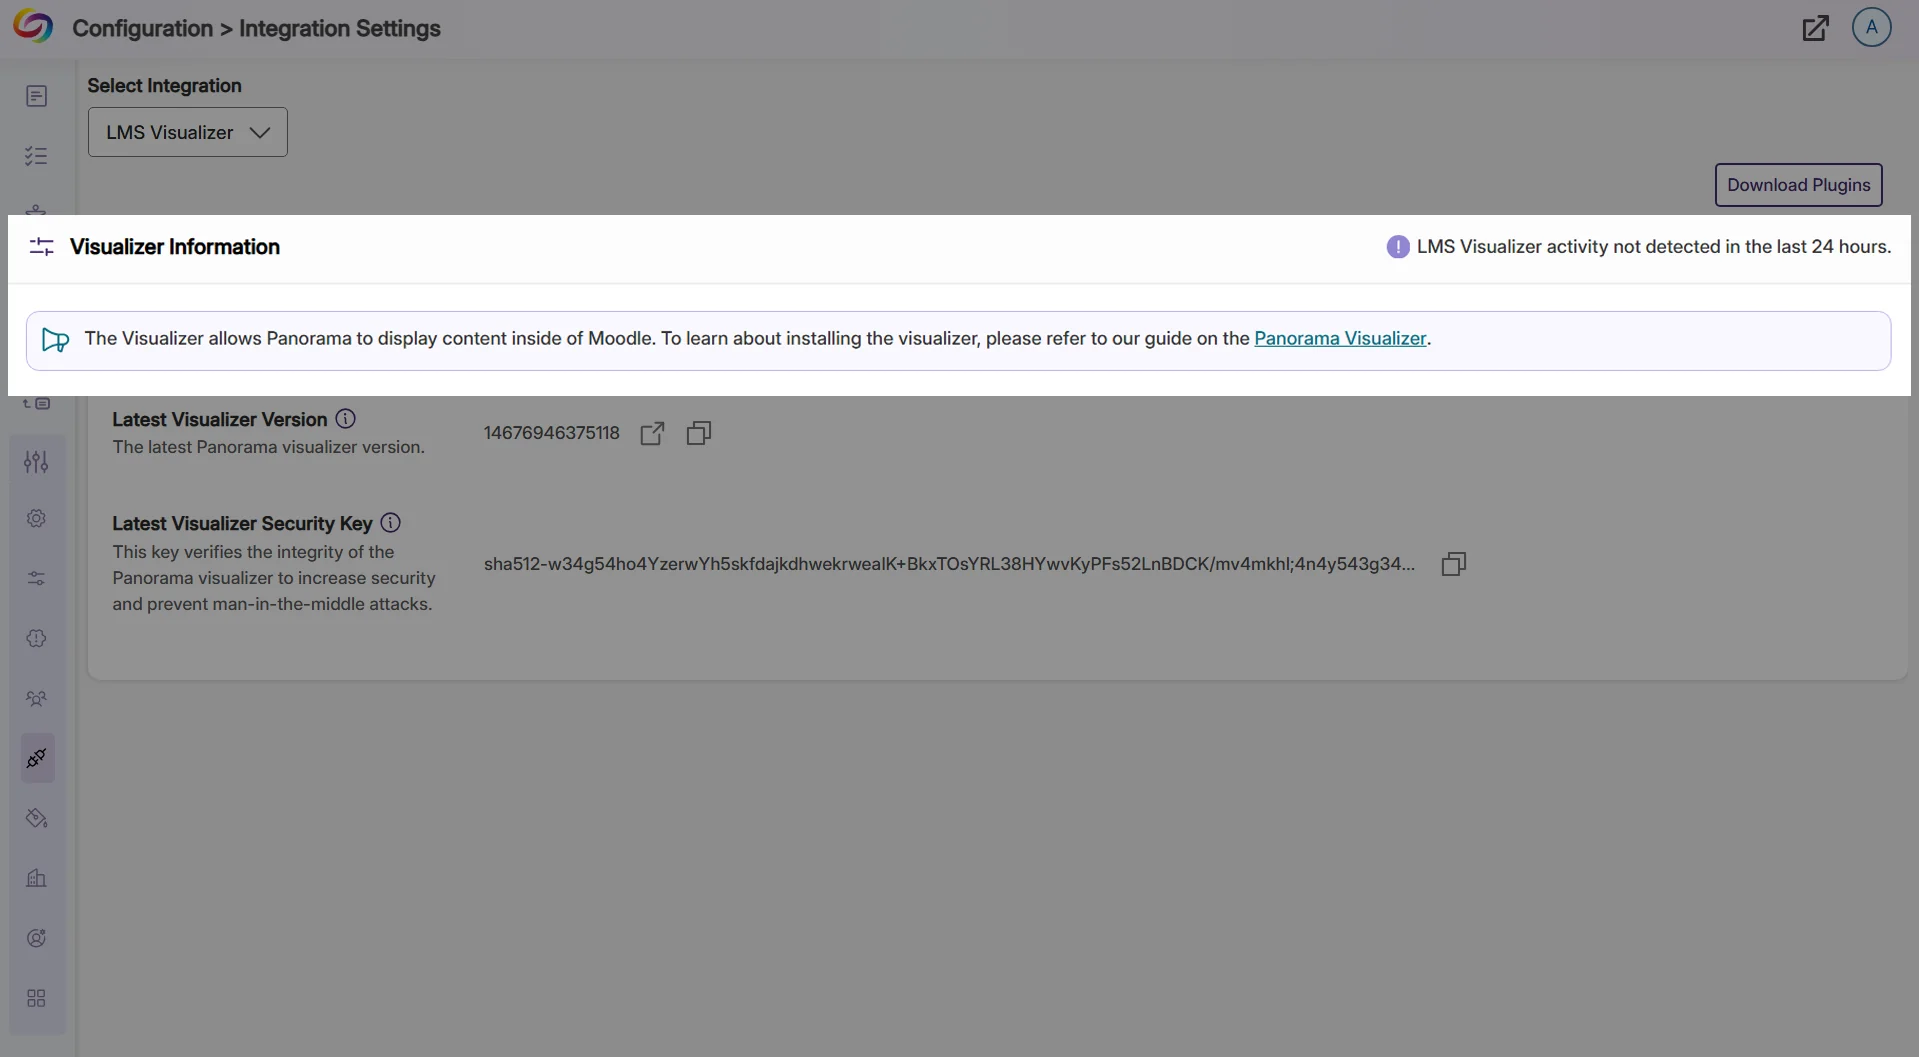The height and width of the screenshot is (1057, 1919).
Task: Copy the Latest Visualizer Version number
Action: coord(699,433)
